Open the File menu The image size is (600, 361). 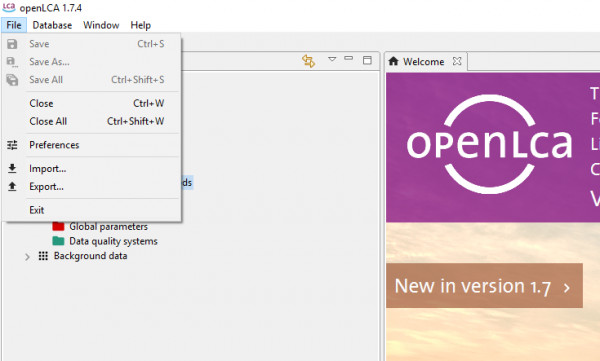pyautogui.click(x=14, y=25)
